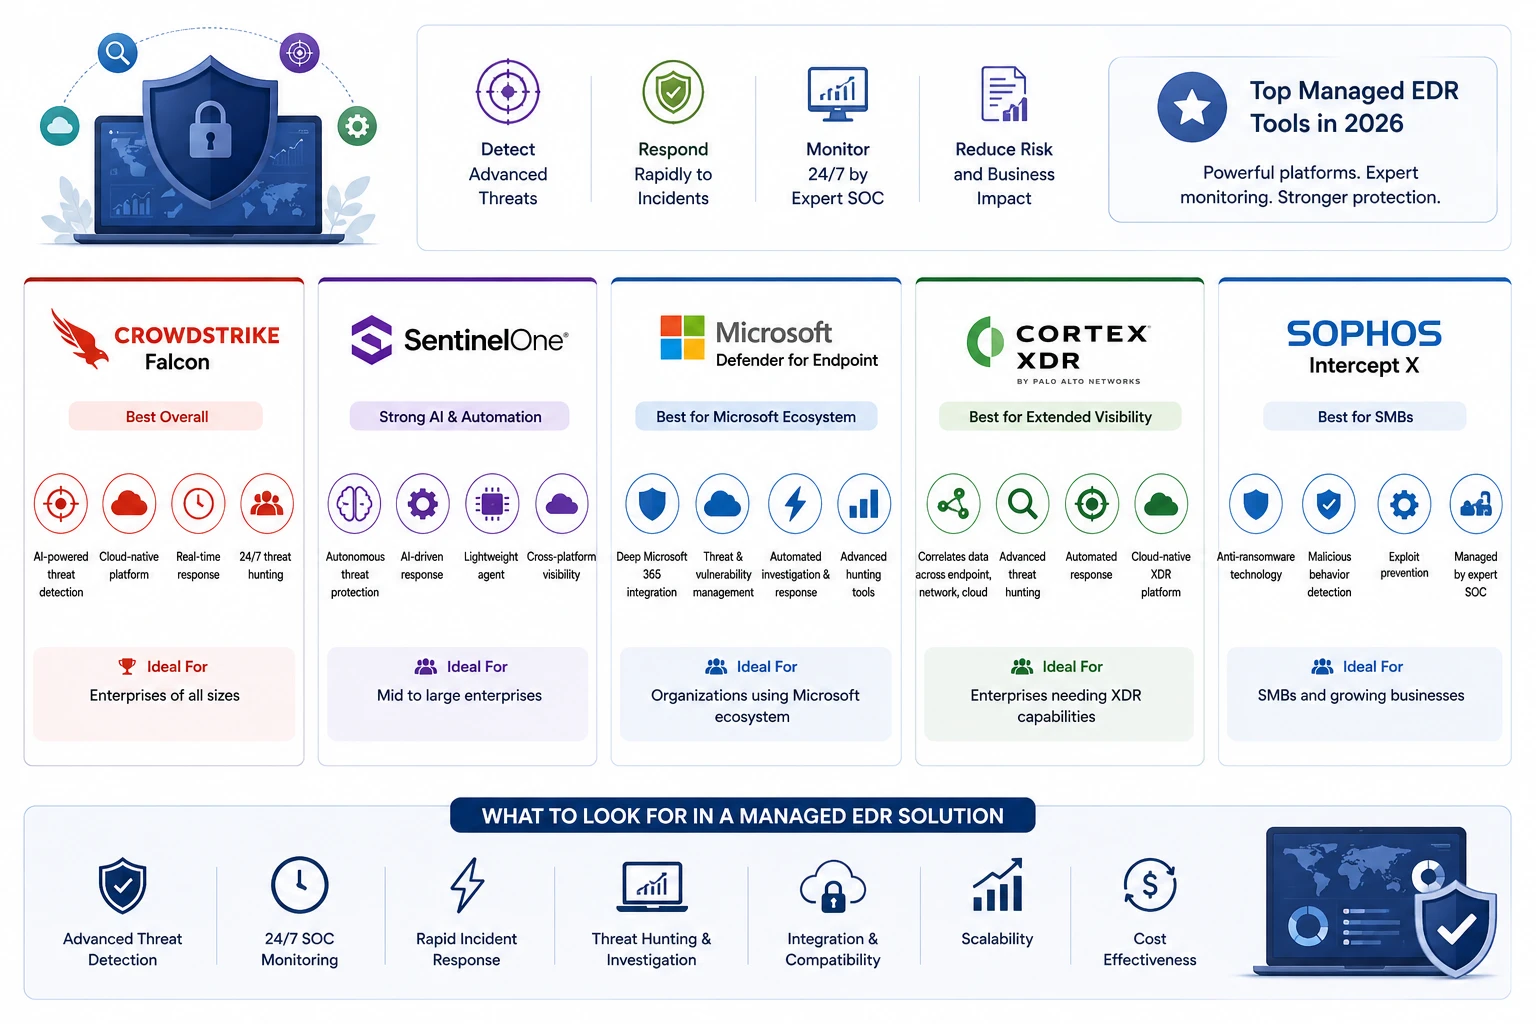Click the Monitor 24/7 by Expert SOC monitor icon
Image resolution: width=1536 pixels, height=1024 pixels.
tap(838, 94)
